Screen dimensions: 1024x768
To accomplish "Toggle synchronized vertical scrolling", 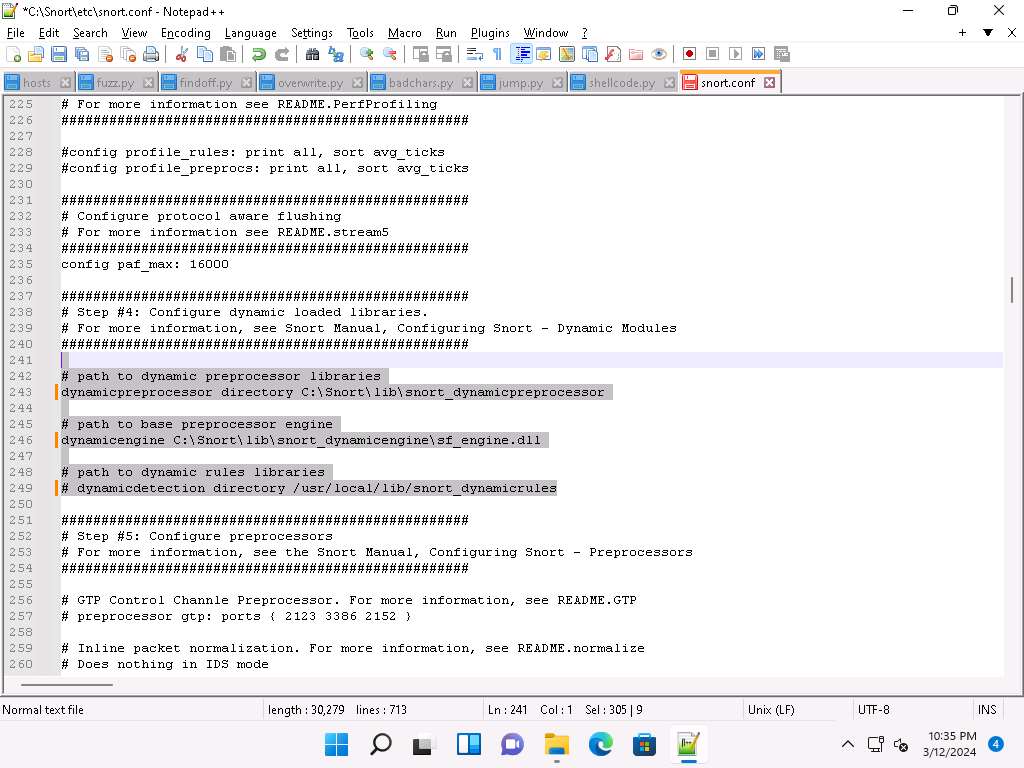I will [x=421, y=54].
